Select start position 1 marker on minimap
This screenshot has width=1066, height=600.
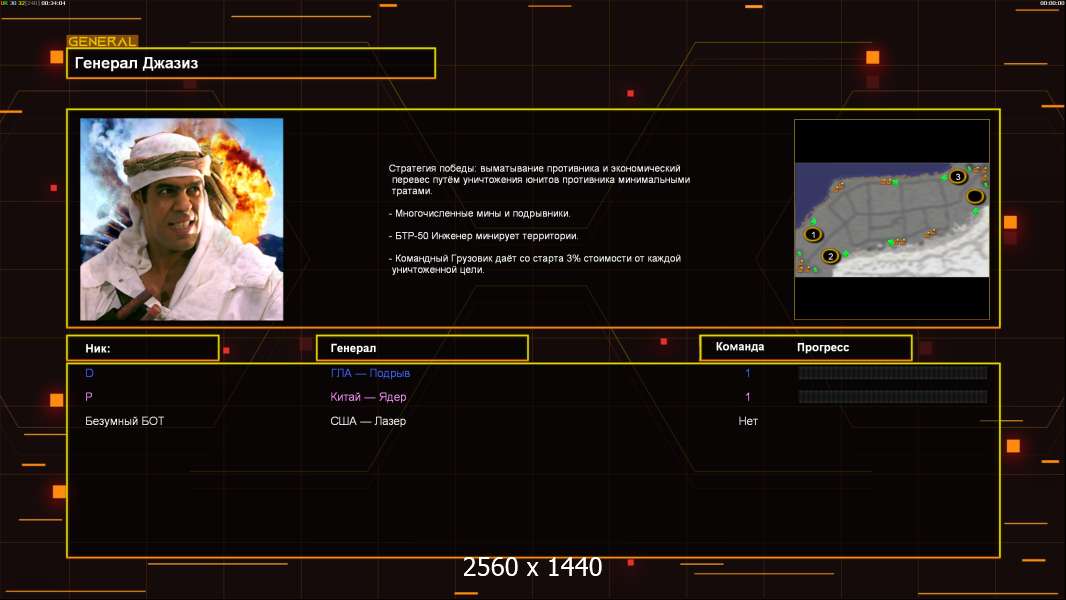(813, 234)
